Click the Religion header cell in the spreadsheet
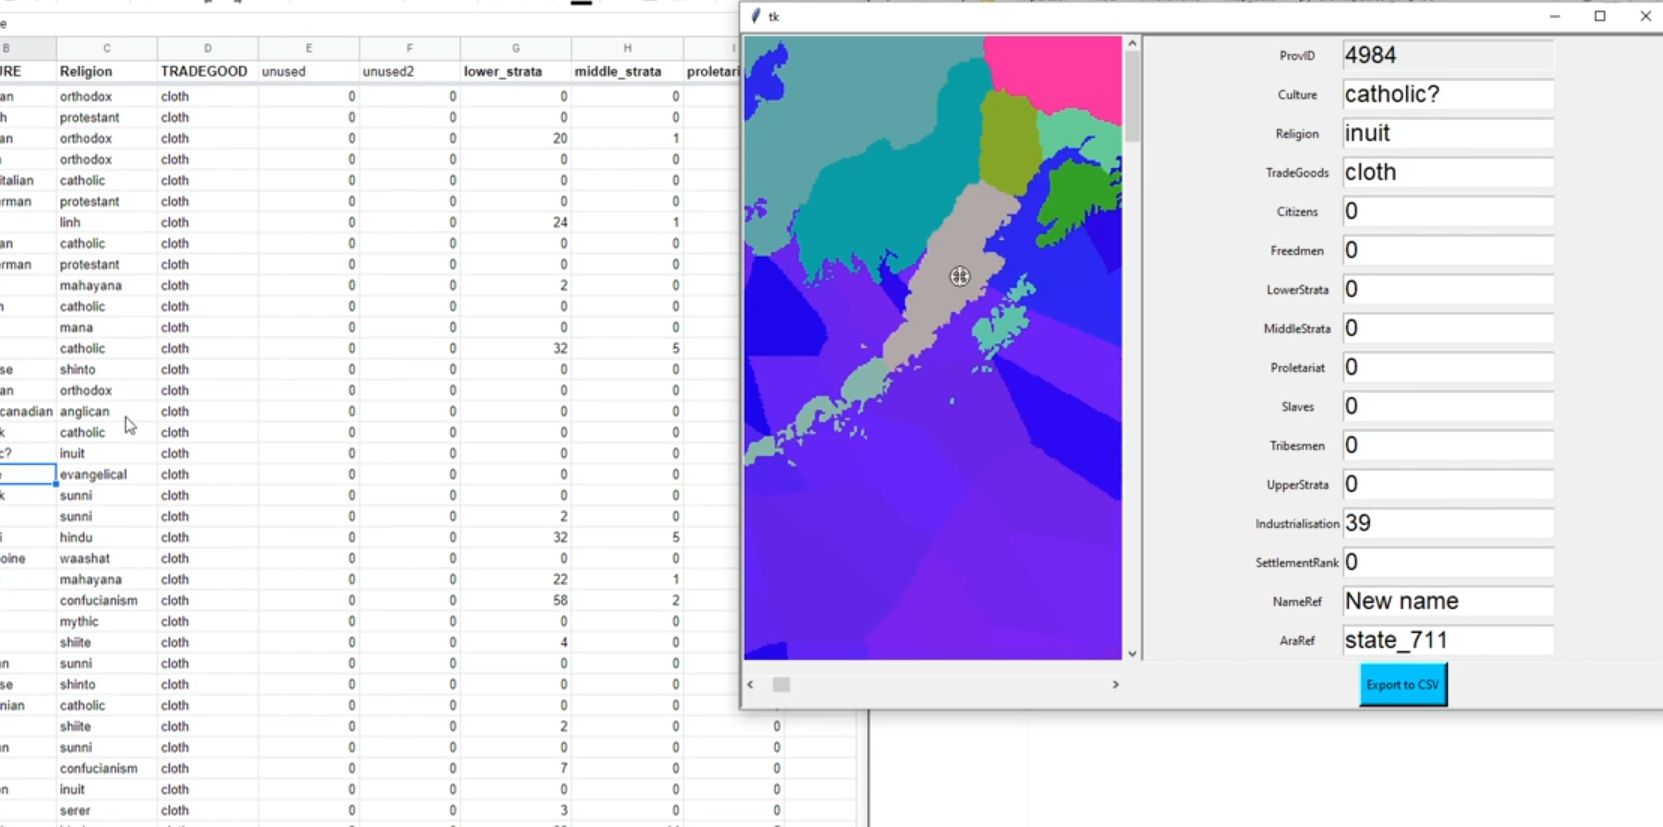The width and height of the screenshot is (1663, 827). point(107,72)
